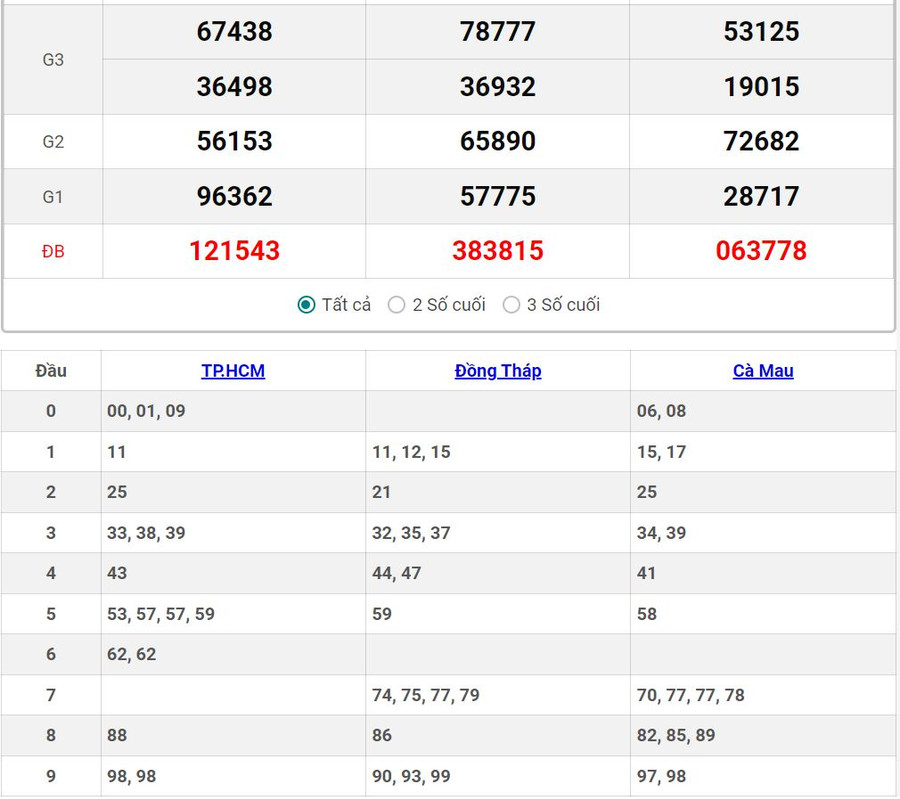
Task: Click the cell containing '53, 57, 57, 59'
Action: 161,614
